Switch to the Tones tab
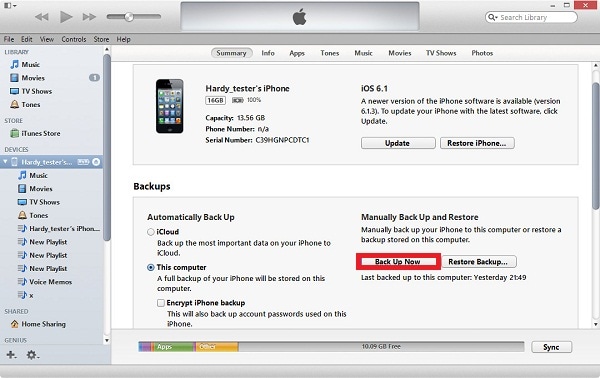The height and width of the screenshot is (378, 600). click(330, 53)
